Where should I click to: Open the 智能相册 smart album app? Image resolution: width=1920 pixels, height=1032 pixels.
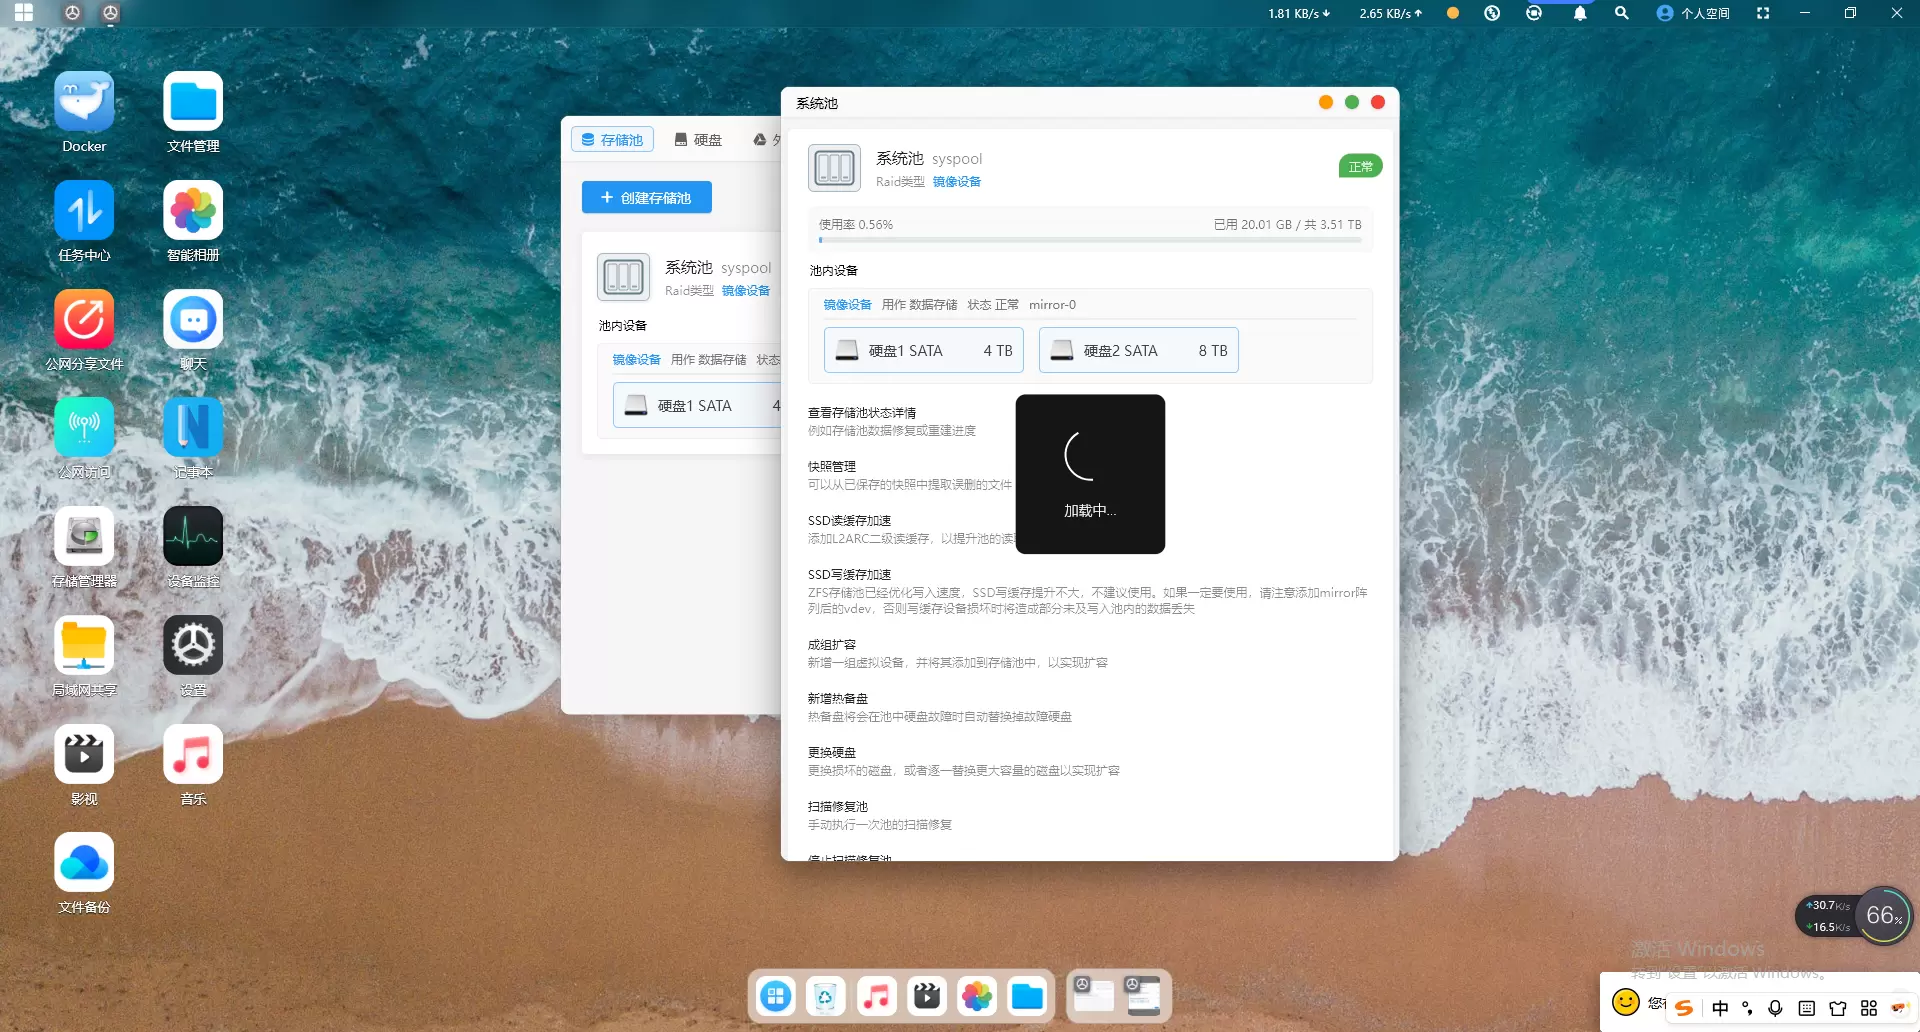[x=193, y=211]
